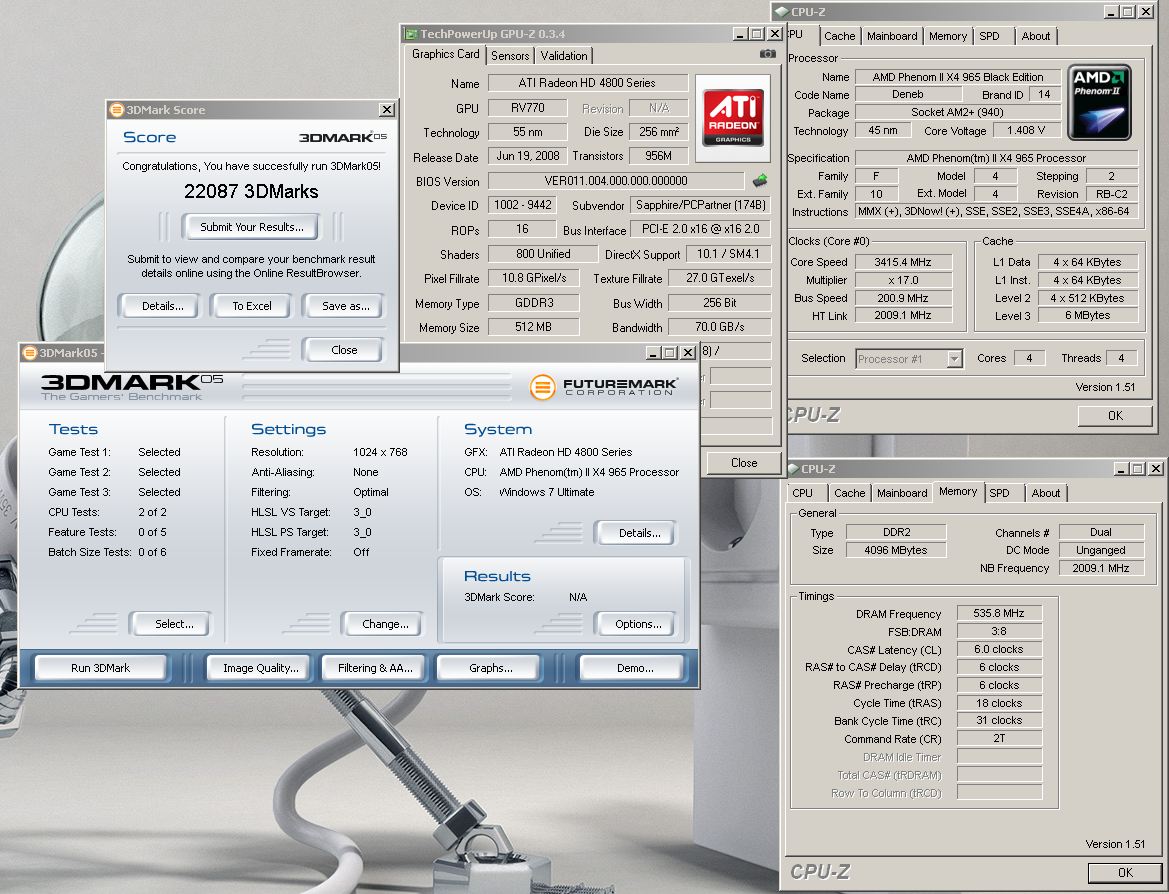
Task: Click Resolution value 1024 x 768
Action: (380, 452)
